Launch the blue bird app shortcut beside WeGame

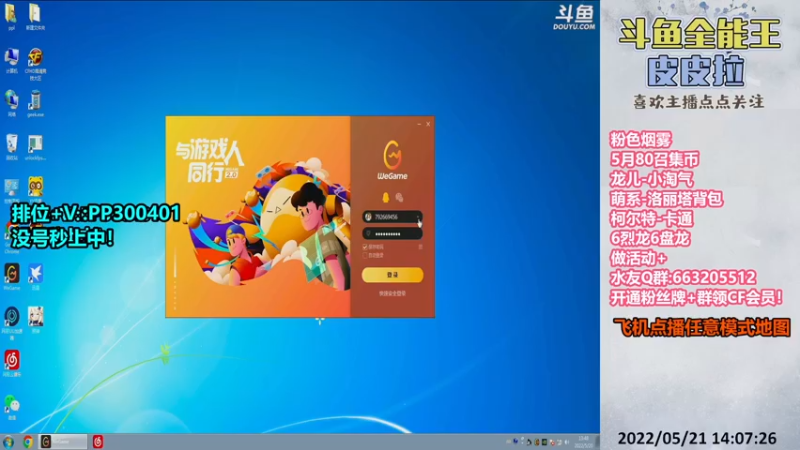[35, 277]
